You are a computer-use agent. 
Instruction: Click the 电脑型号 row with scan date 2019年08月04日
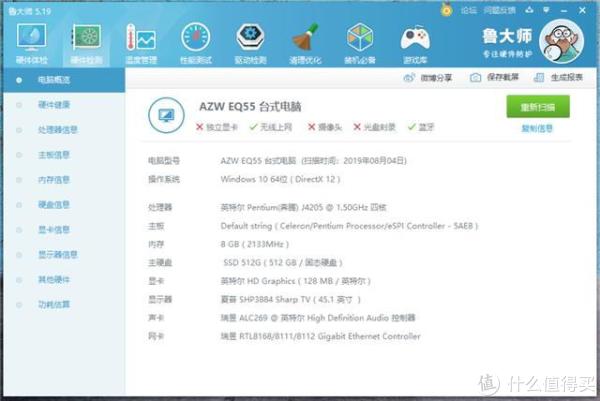point(277,161)
